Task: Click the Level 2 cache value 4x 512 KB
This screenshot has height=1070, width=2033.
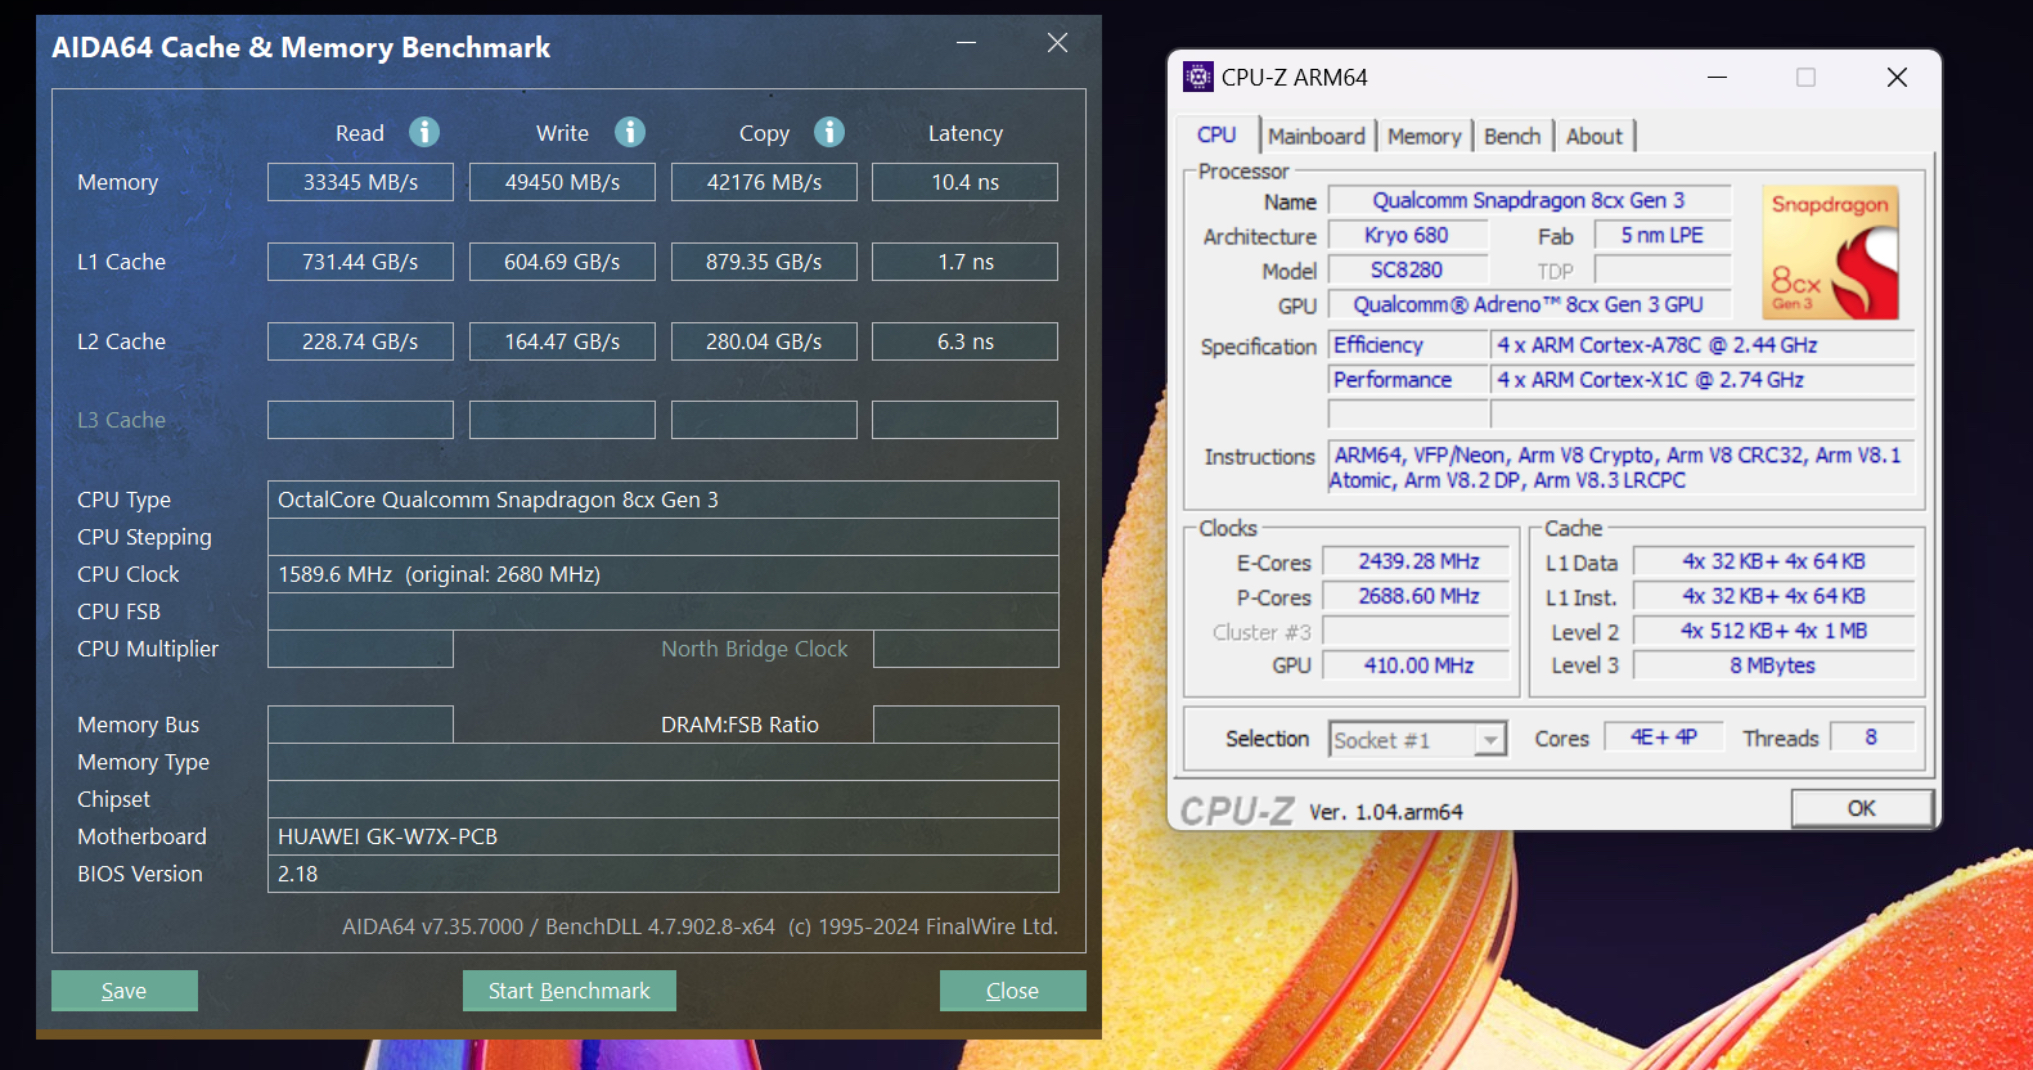Action: 1774,631
